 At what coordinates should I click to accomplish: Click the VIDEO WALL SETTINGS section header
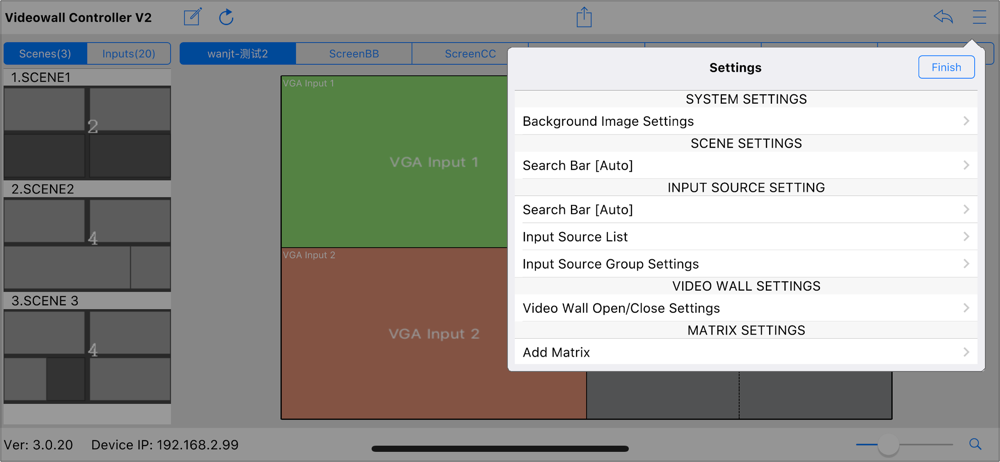(x=746, y=286)
